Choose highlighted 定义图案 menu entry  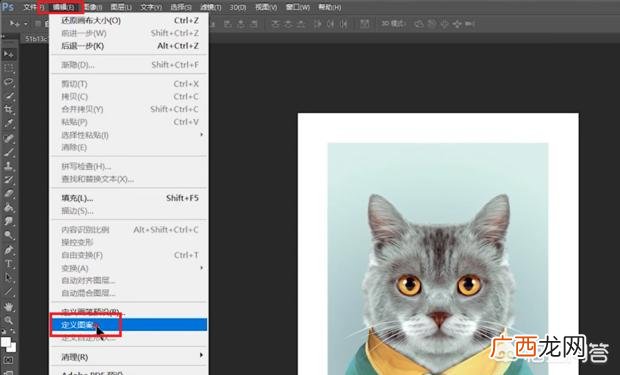click(x=128, y=325)
